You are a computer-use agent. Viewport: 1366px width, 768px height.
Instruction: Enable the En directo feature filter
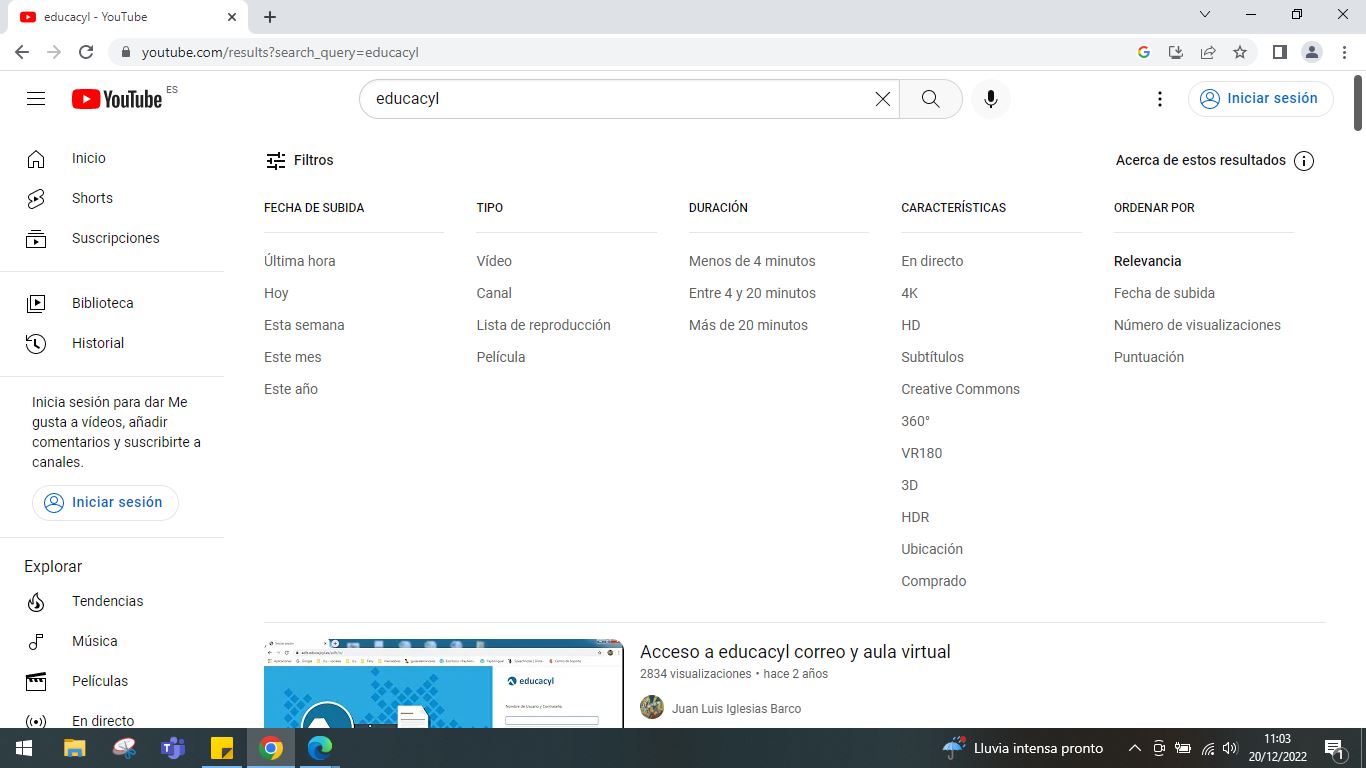tap(932, 261)
